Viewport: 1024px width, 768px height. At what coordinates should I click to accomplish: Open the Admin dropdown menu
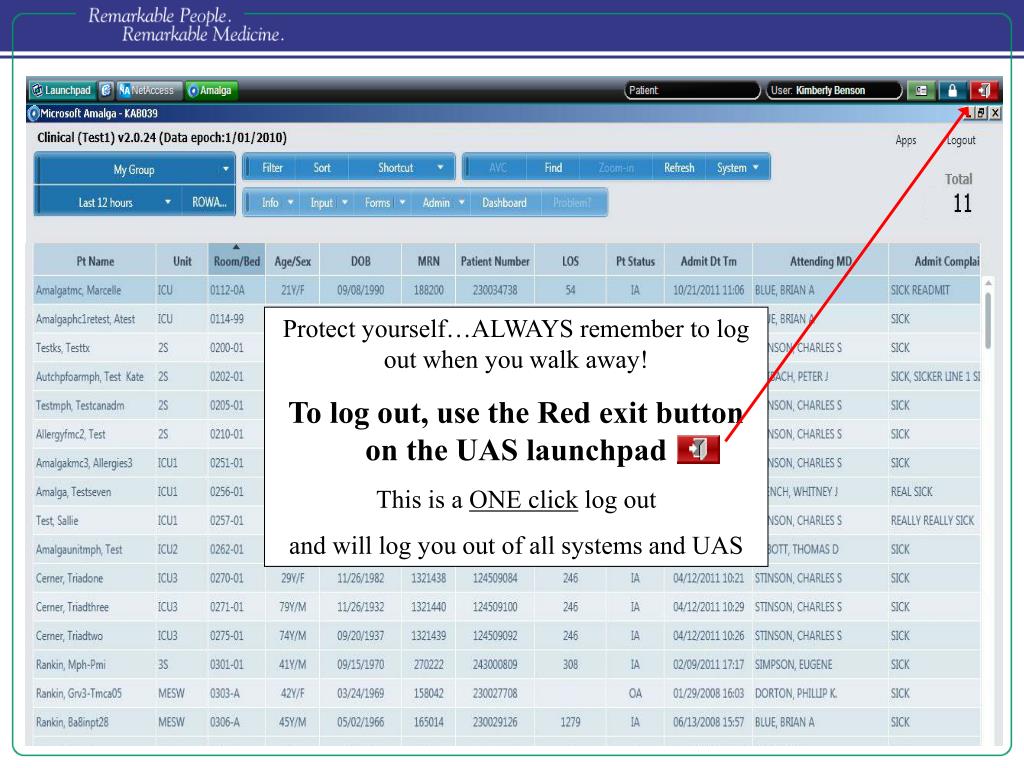click(443, 202)
